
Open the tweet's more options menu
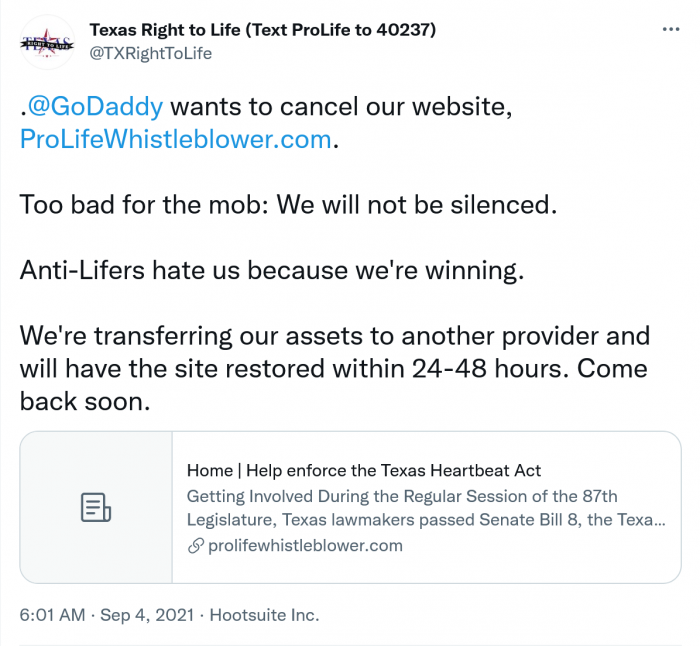pos(671,29)
